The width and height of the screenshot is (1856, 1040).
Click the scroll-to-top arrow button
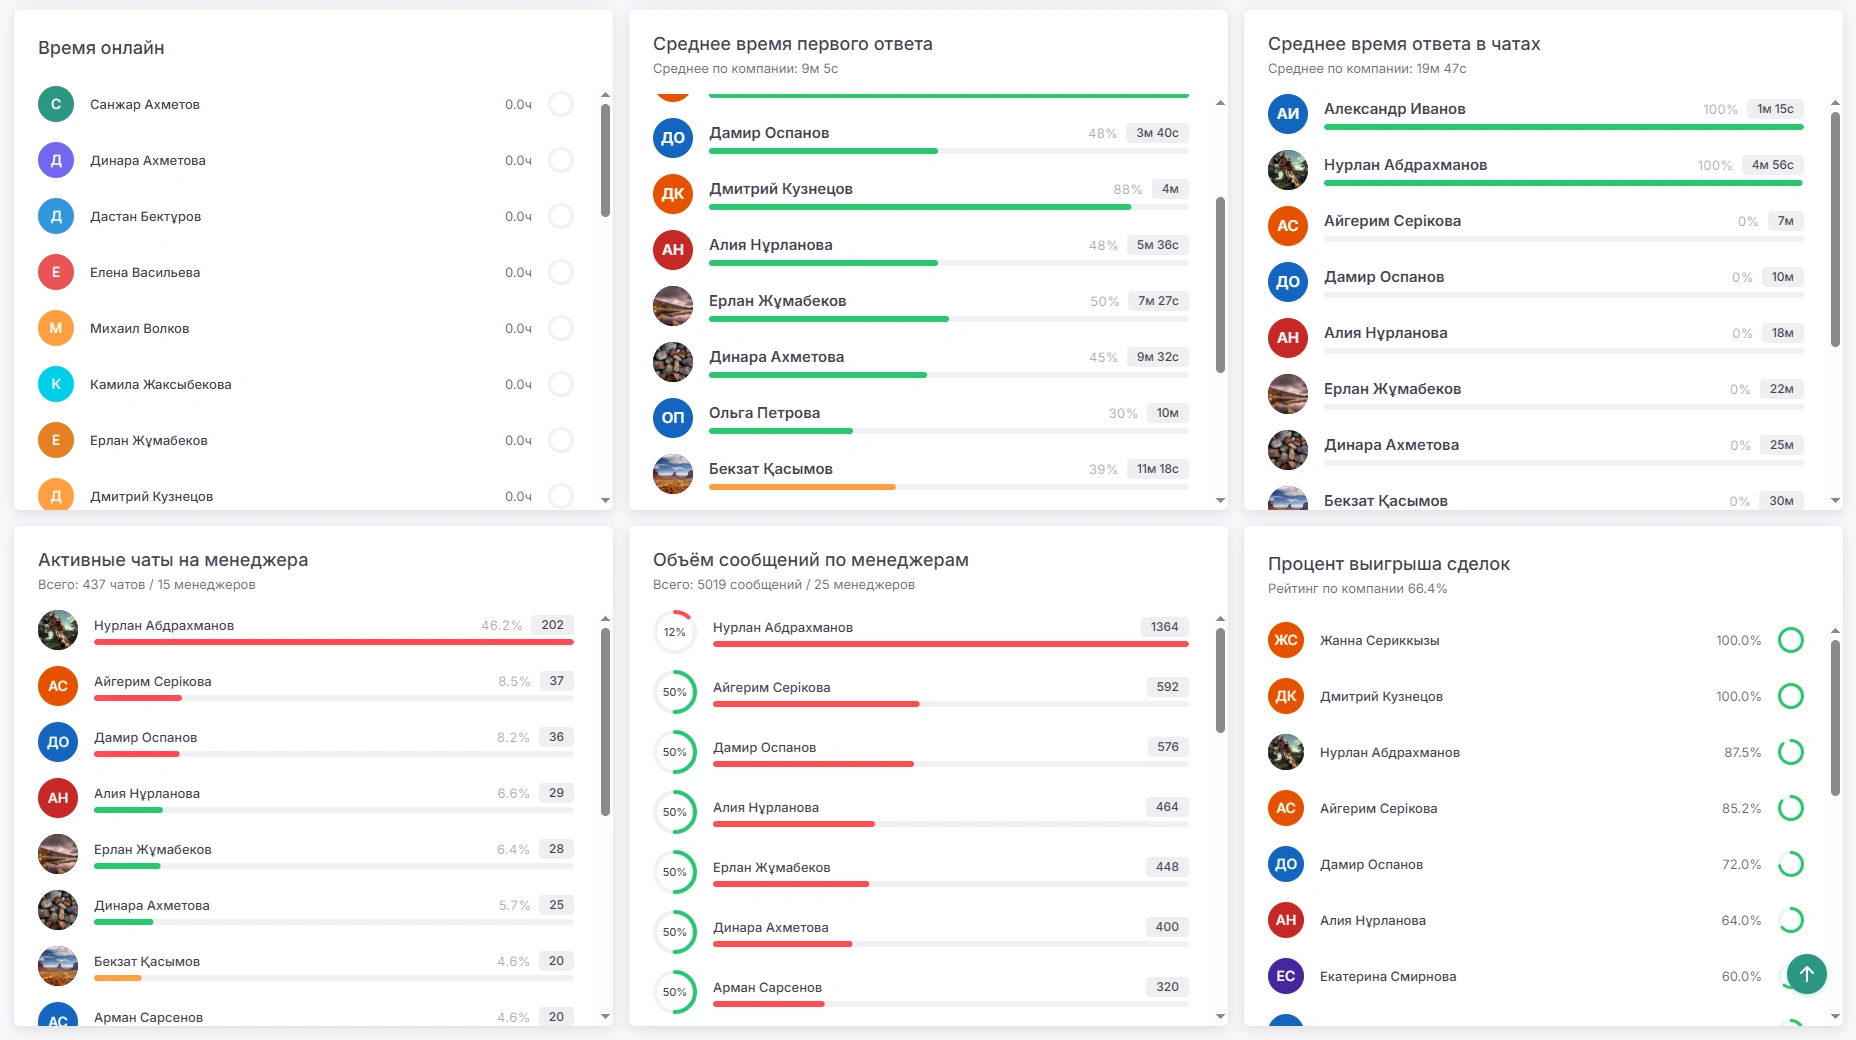(1806, 973)
